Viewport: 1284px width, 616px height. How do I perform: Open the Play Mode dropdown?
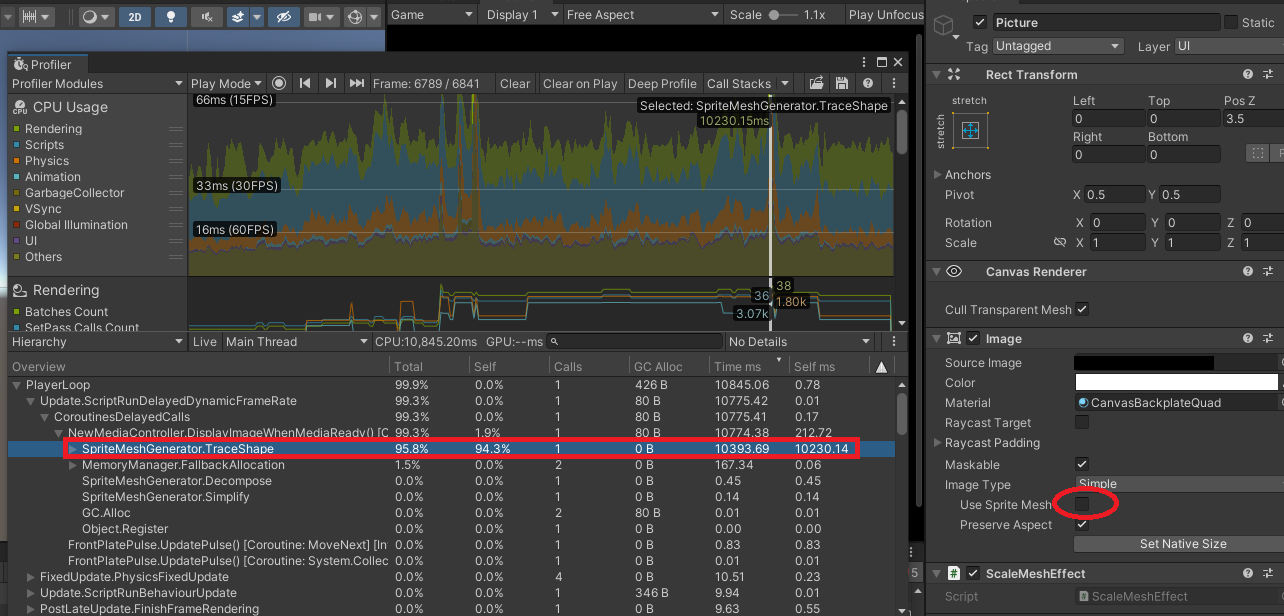226,84
